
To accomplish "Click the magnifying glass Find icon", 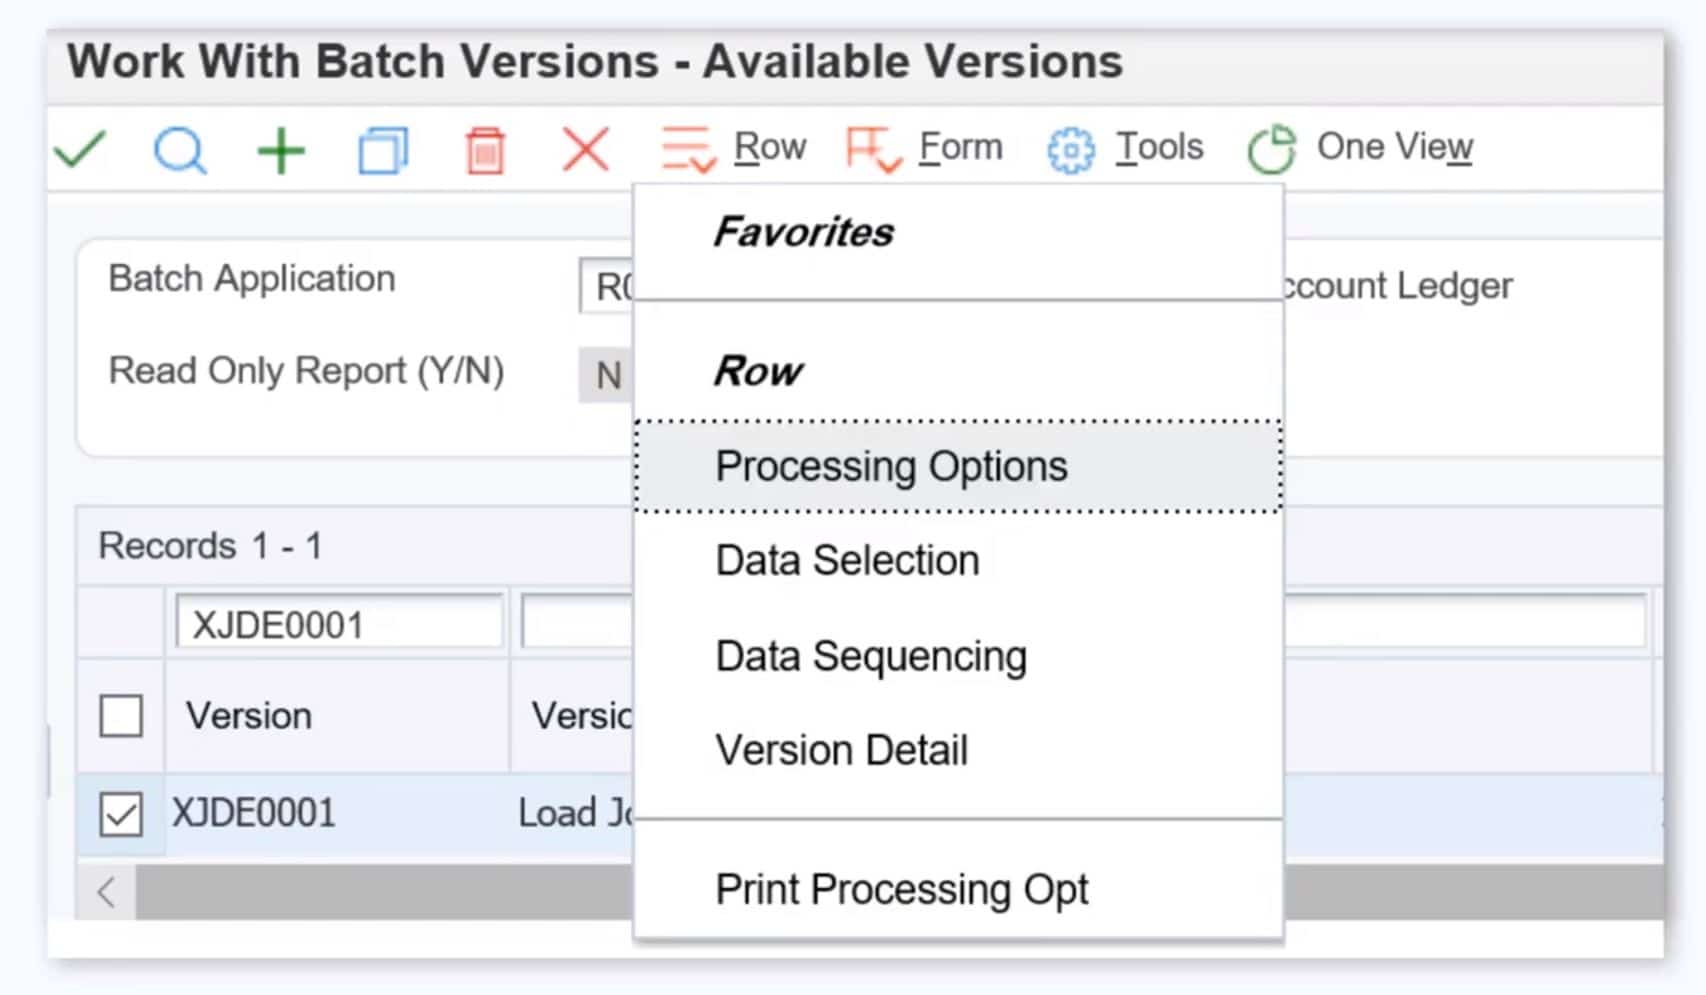I will [x=180, y=151].
